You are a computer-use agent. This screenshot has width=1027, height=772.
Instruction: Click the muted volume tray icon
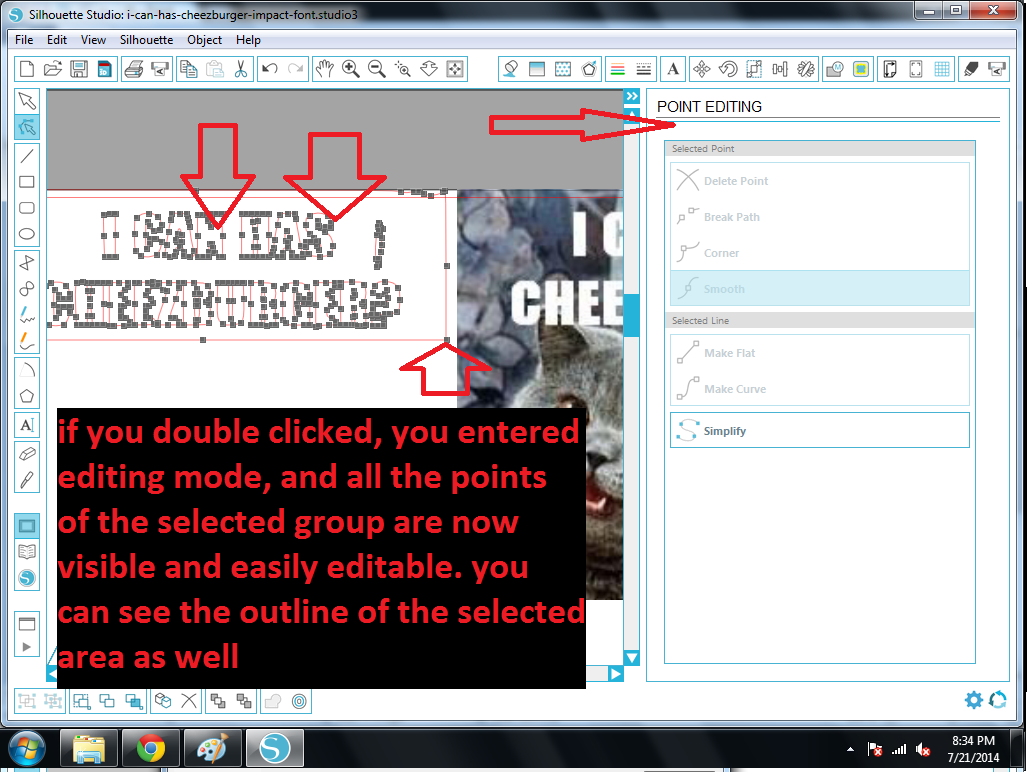(x=924, y=749)
